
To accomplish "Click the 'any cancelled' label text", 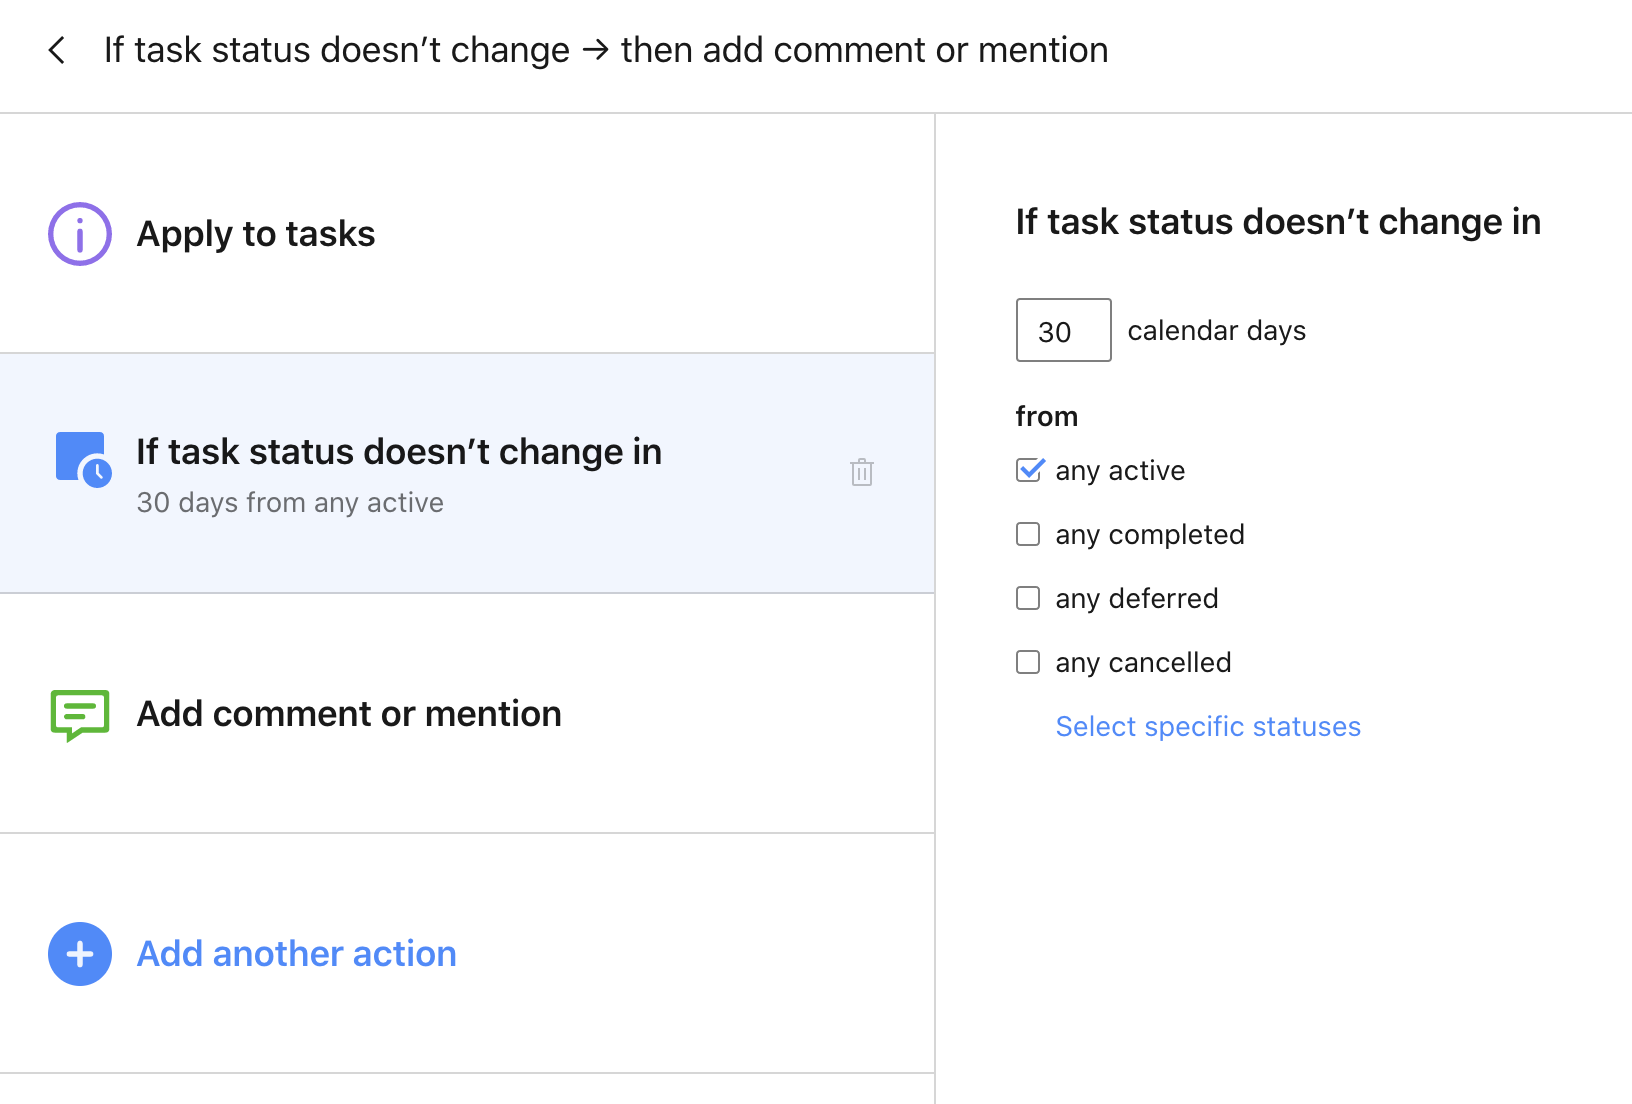I will [1143, 663].
